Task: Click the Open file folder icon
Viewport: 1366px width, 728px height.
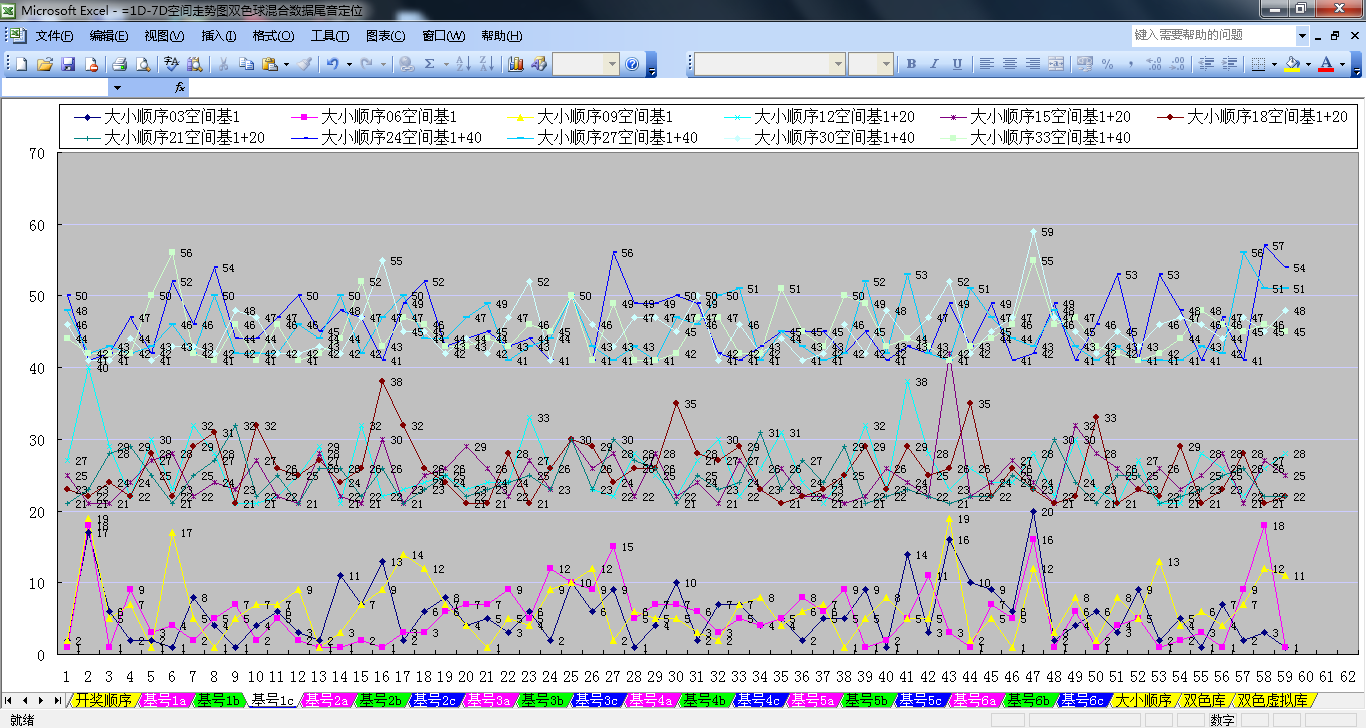Action: (x=44, y=64)
